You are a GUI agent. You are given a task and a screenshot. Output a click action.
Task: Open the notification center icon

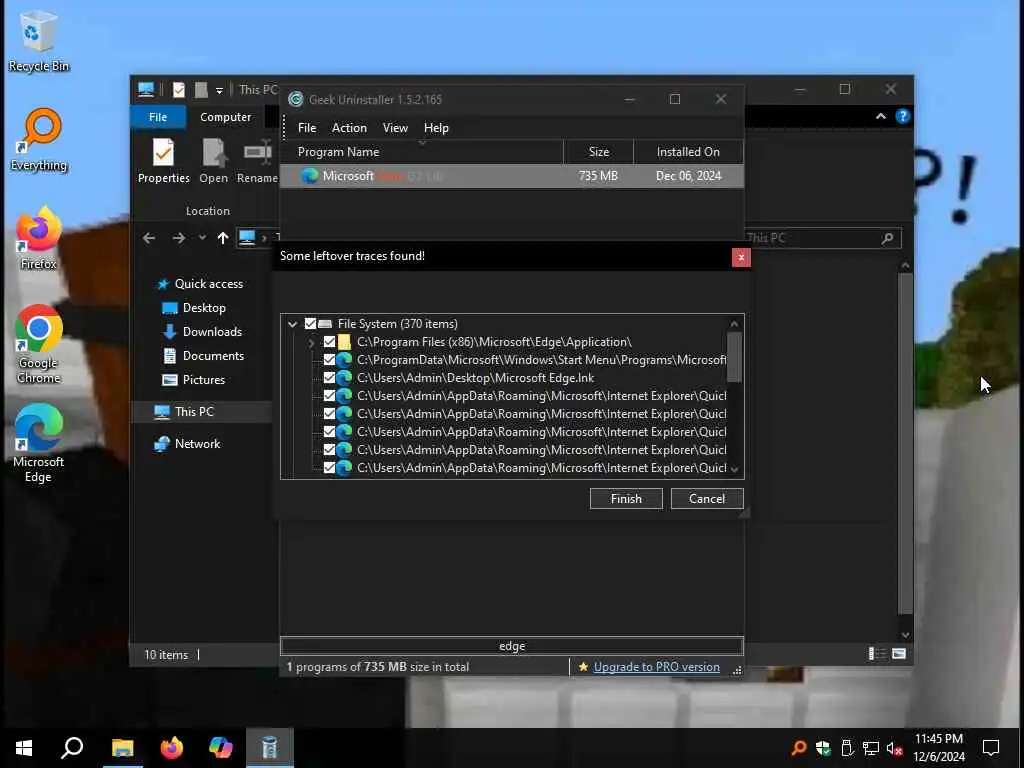coord(991,748)
